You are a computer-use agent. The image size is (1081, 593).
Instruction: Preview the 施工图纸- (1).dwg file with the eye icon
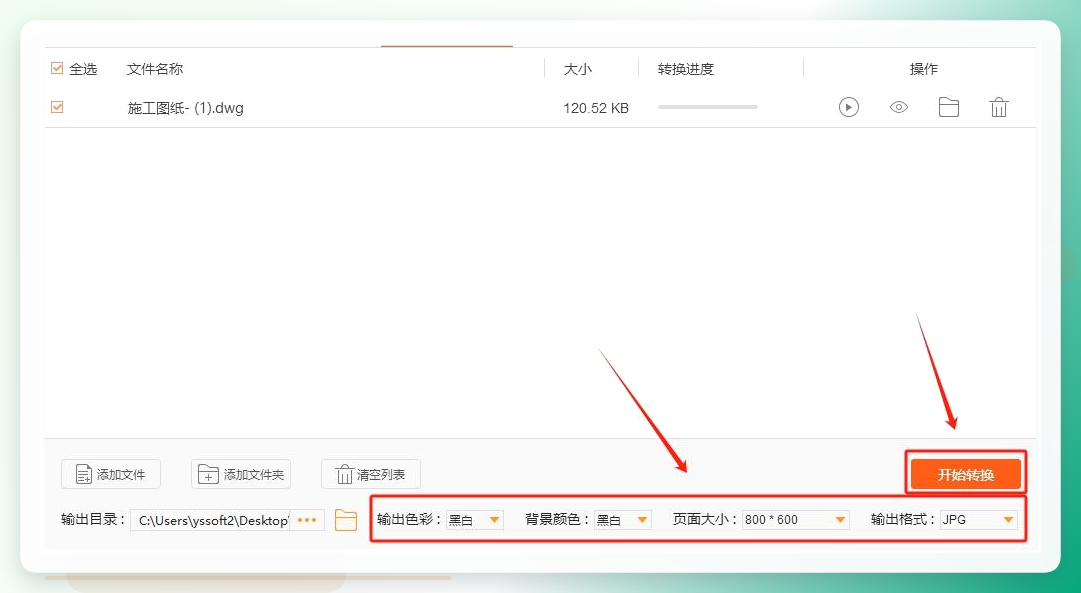899,108
